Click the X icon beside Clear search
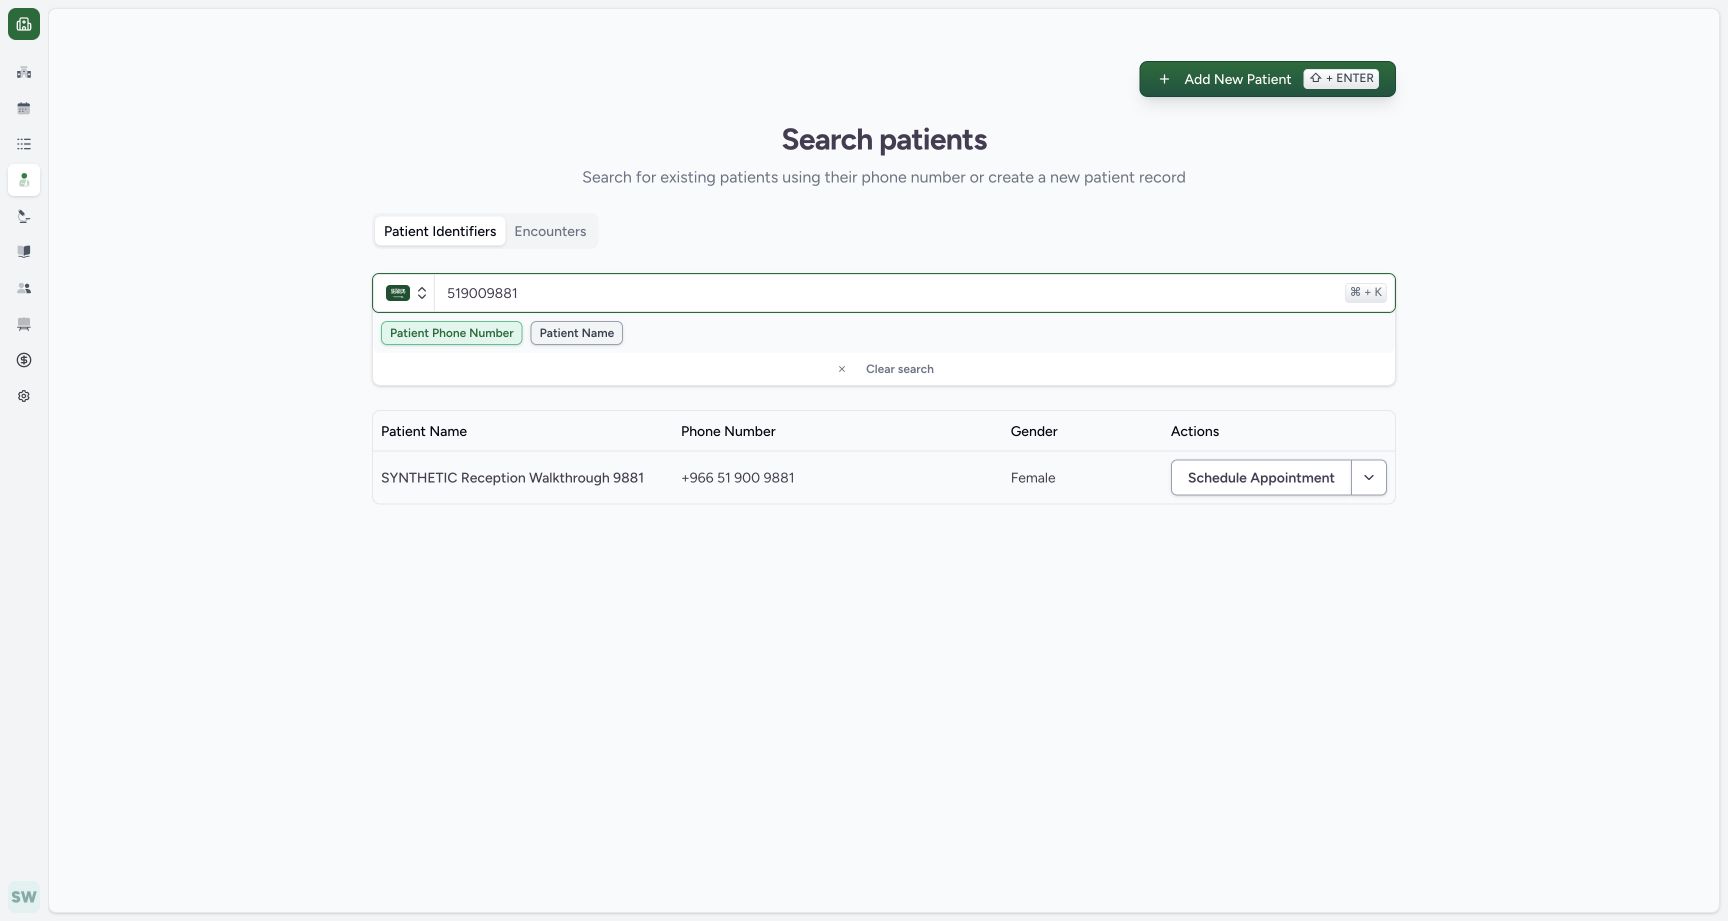The height and width of the screenshot is (921, 1728). (x=842, y=369)
